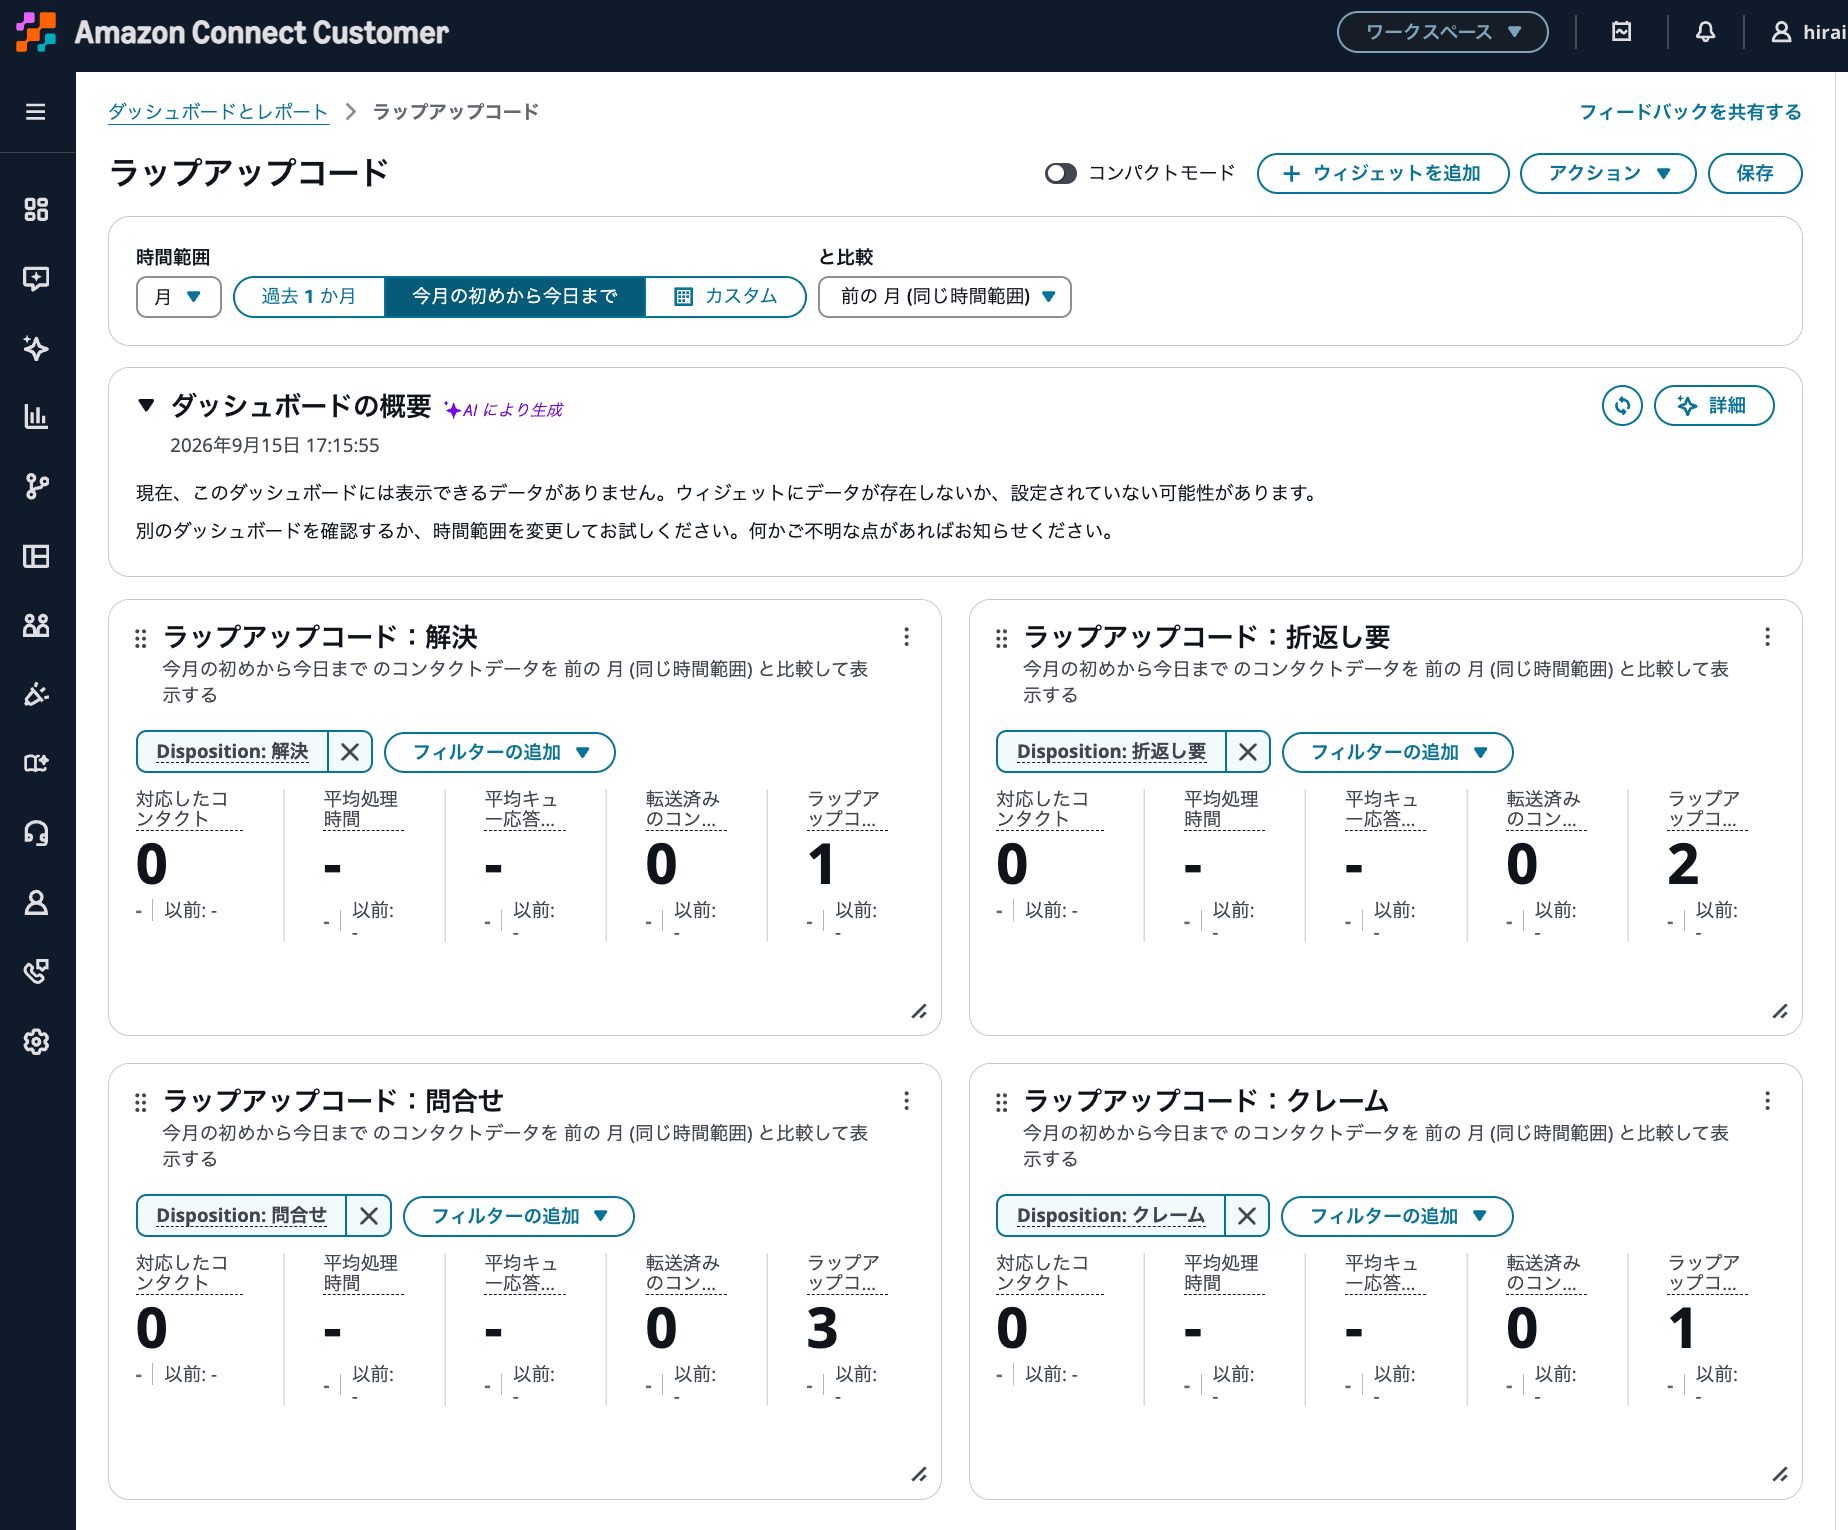Open options menu of 解決 widget
The image size is (1848, 1530).
click(906, 637)
